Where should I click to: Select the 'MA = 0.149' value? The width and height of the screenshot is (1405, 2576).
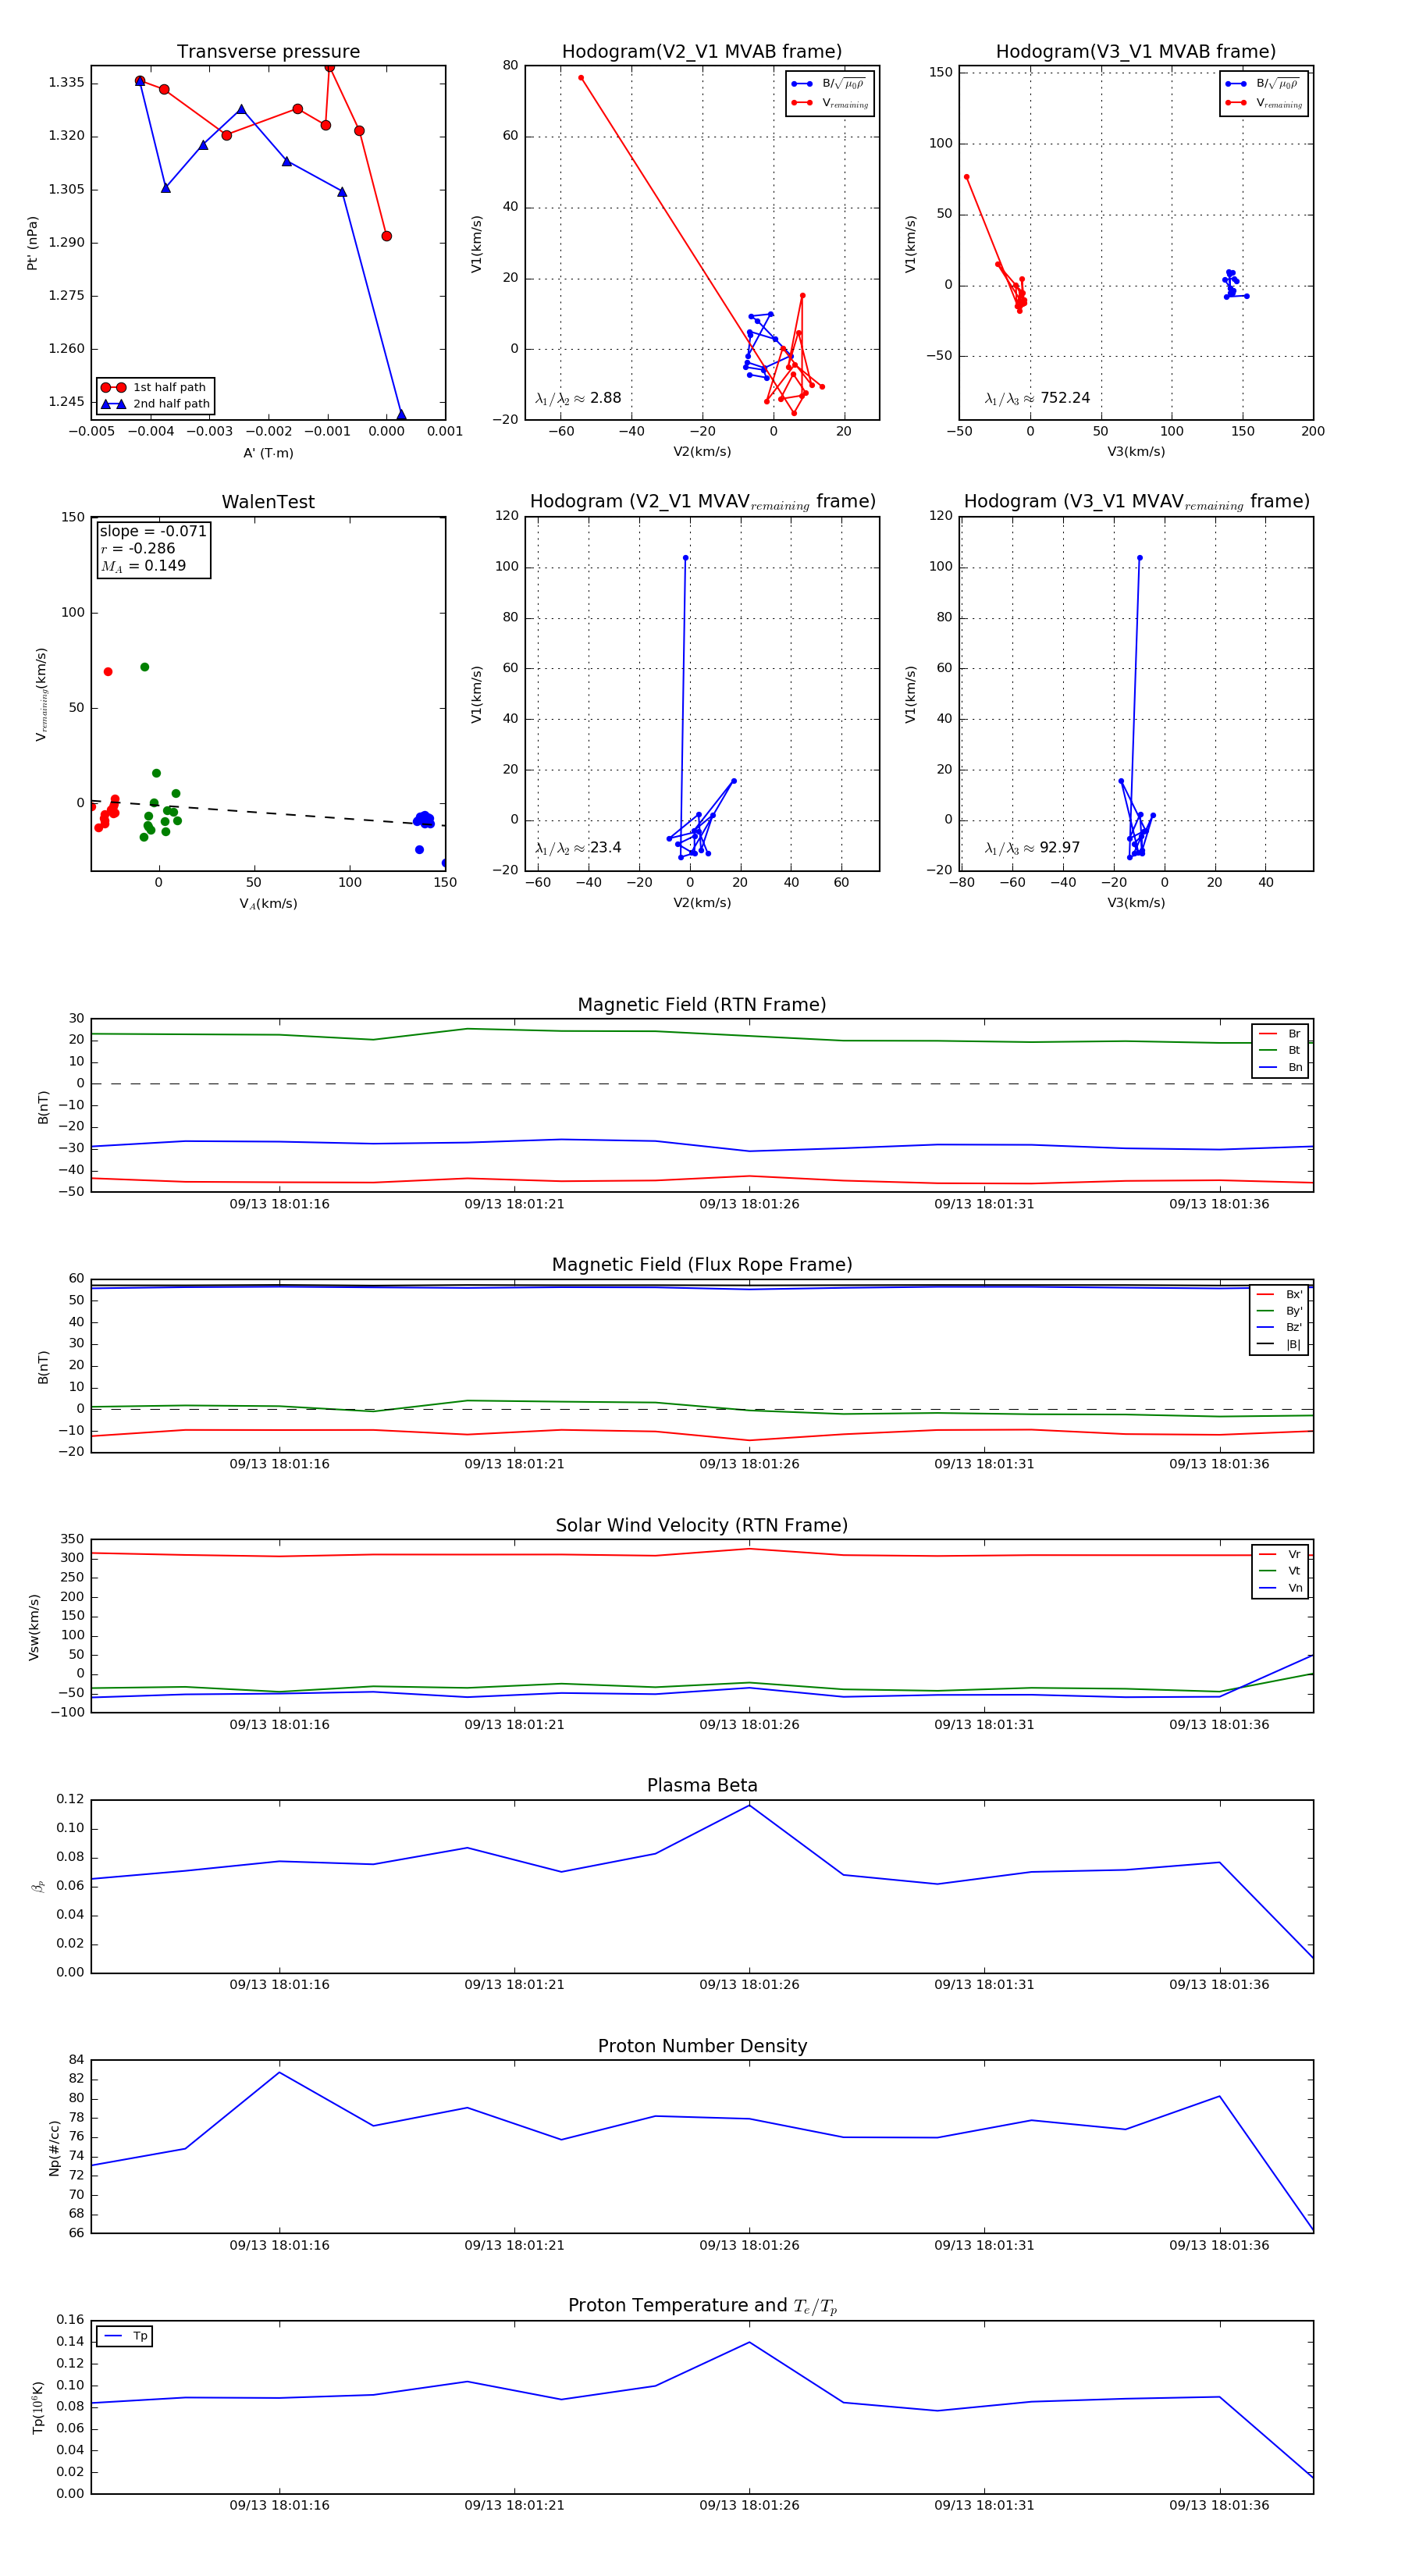pos(142,566)
